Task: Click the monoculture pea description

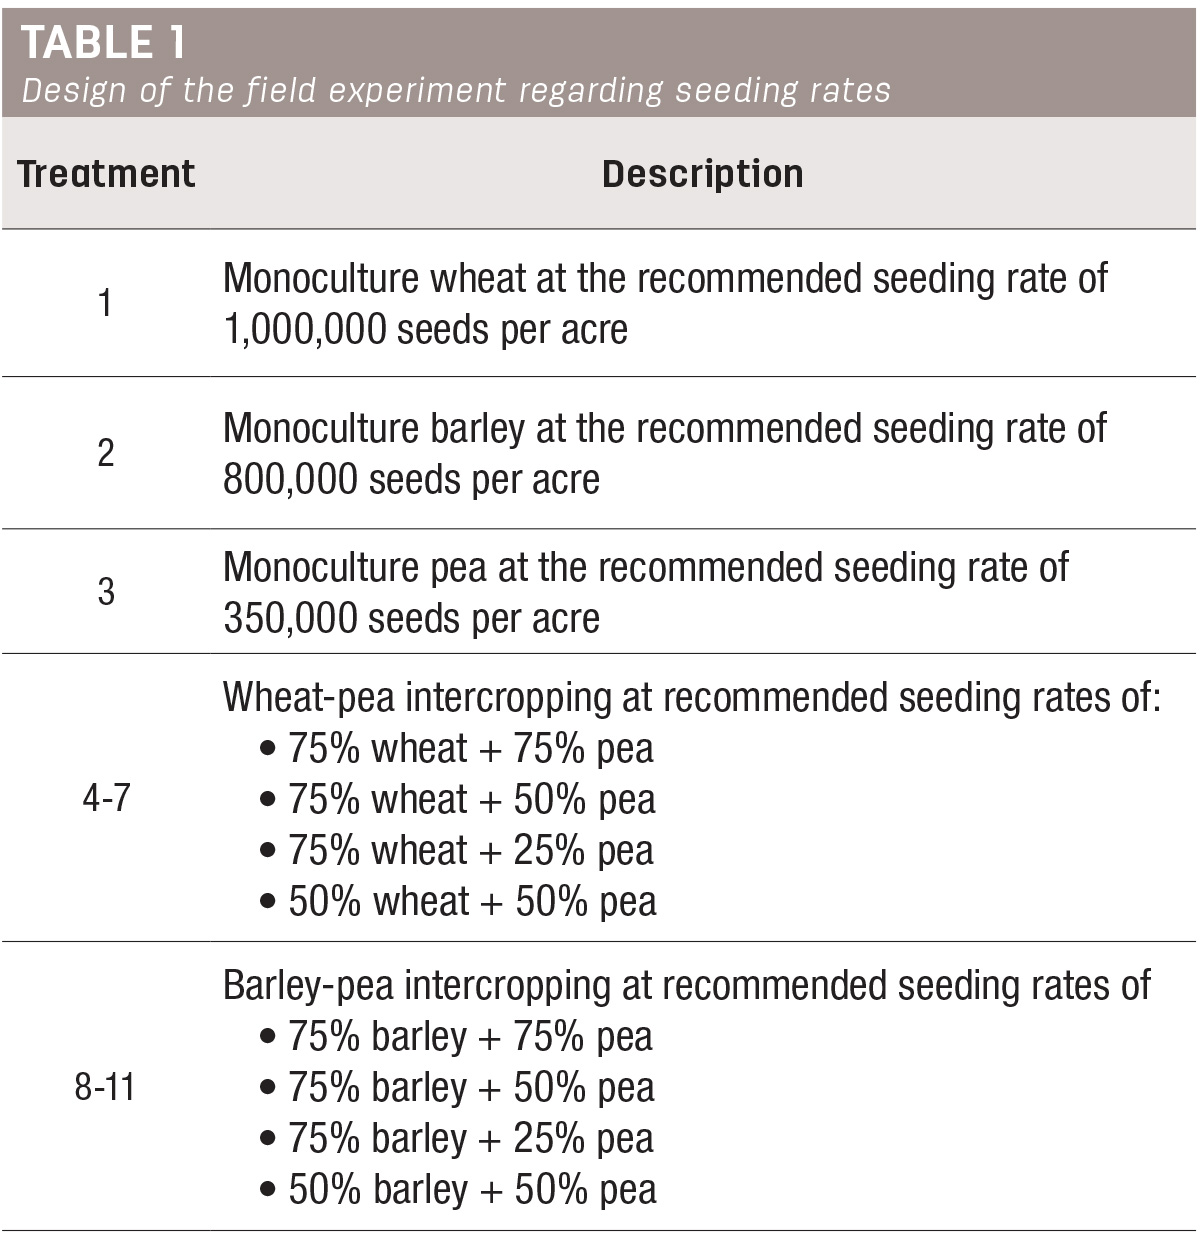Action: (x=646, y=593)
